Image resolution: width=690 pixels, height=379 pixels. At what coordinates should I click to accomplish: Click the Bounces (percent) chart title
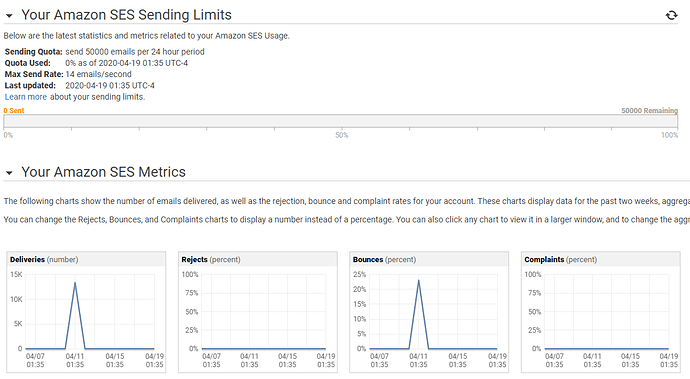[384, 260]
